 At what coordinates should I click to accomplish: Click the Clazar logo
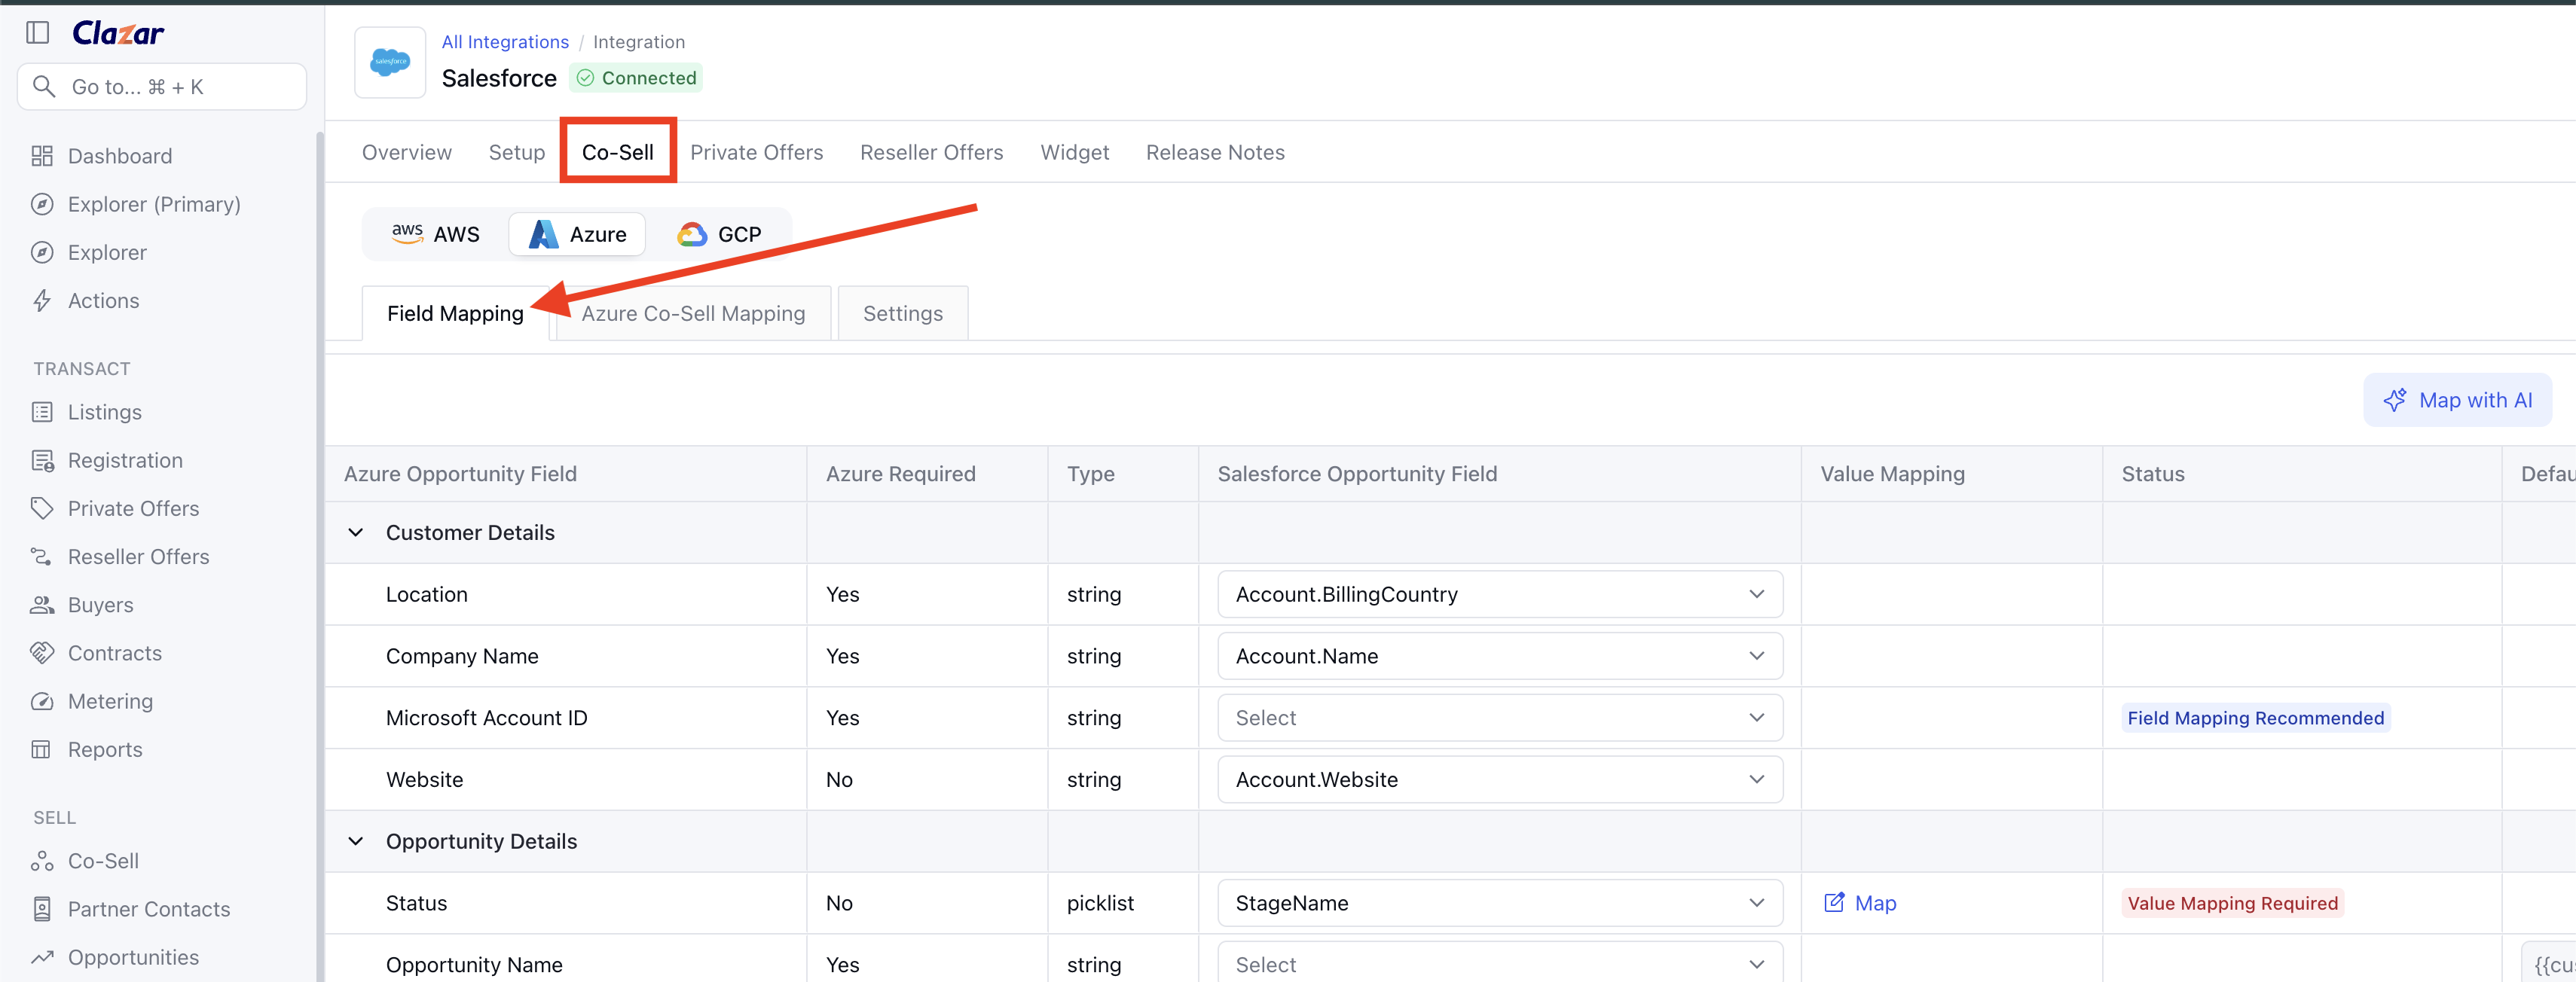118,33
